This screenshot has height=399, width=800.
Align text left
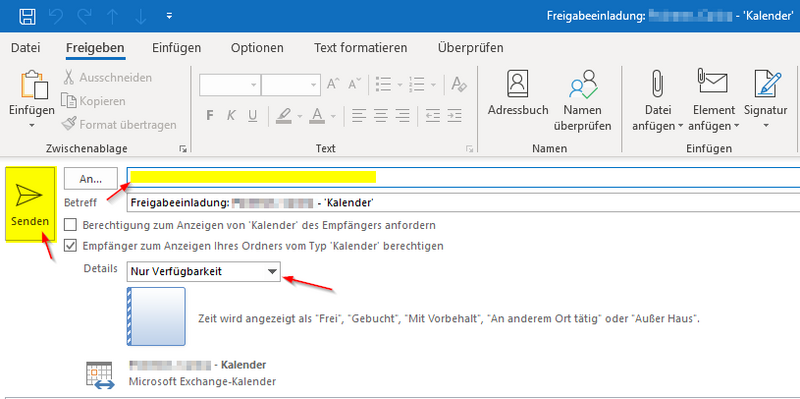point(359,116)
